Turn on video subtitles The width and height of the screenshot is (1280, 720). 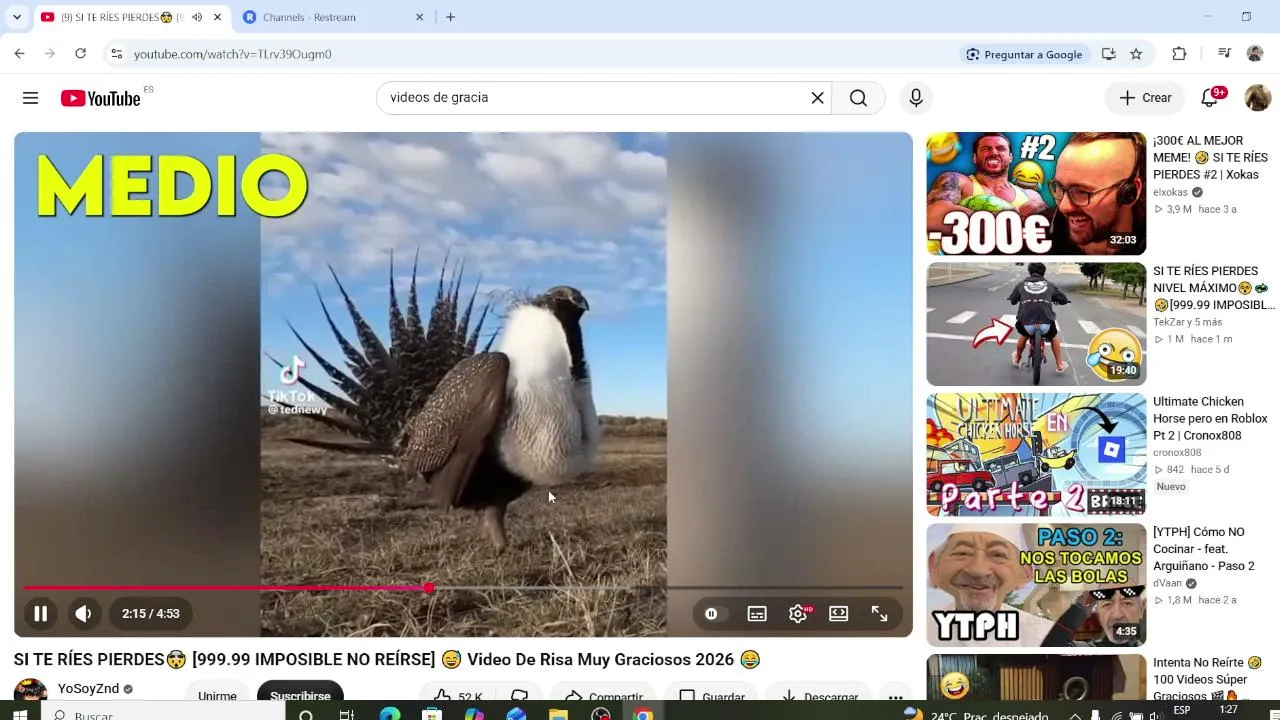(x=757, y=614)
